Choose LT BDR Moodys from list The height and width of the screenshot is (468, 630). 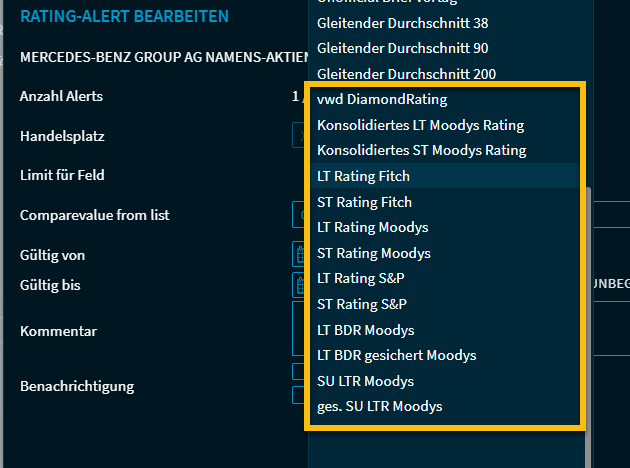click(x=365, y=330)
